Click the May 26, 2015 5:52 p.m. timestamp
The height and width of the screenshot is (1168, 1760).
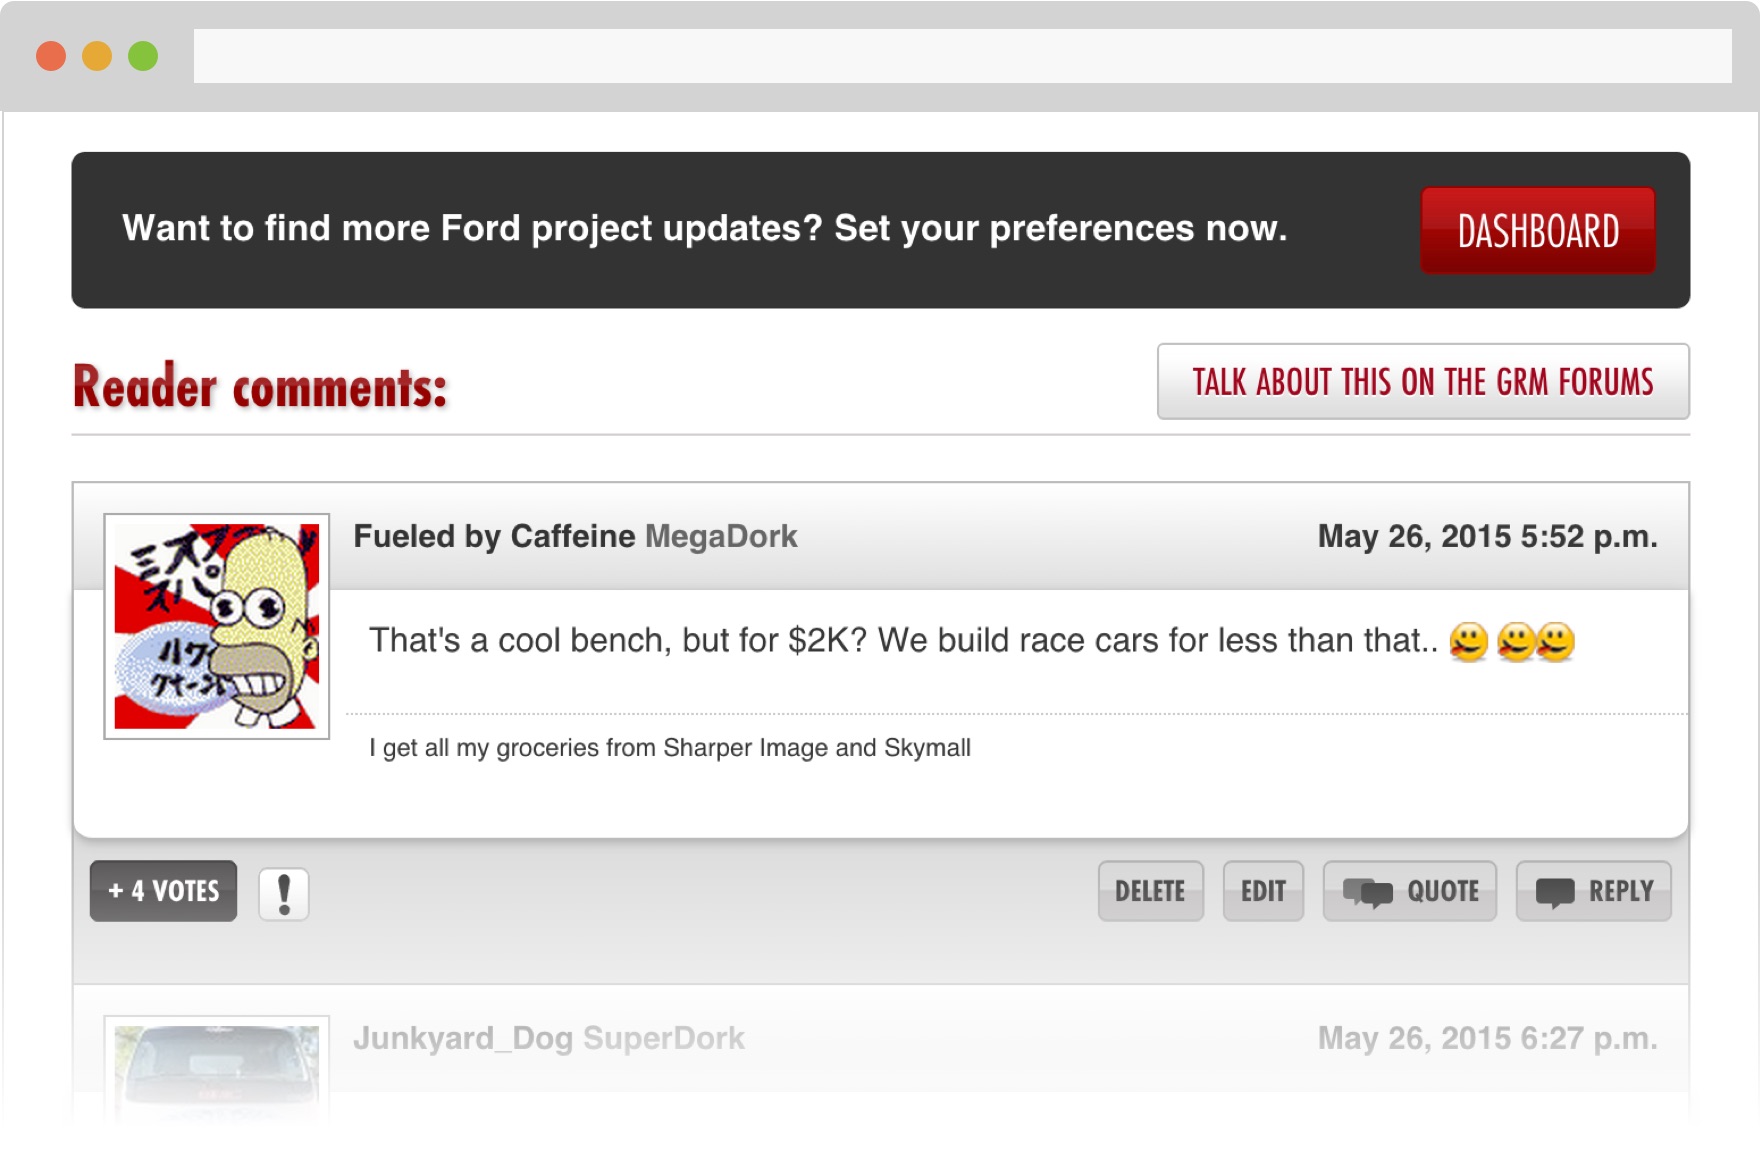point(1487,537)
